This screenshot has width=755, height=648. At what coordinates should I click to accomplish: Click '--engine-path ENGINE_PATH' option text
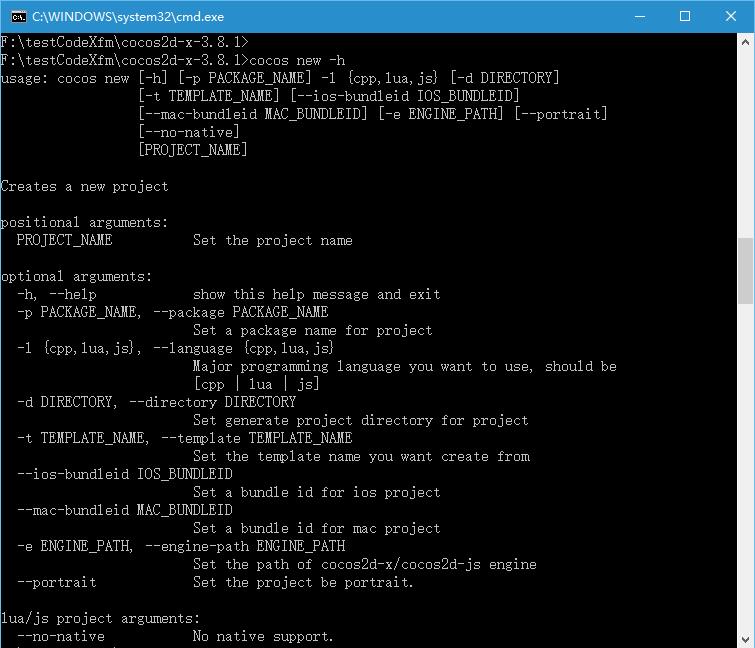[x=245, y=546]
